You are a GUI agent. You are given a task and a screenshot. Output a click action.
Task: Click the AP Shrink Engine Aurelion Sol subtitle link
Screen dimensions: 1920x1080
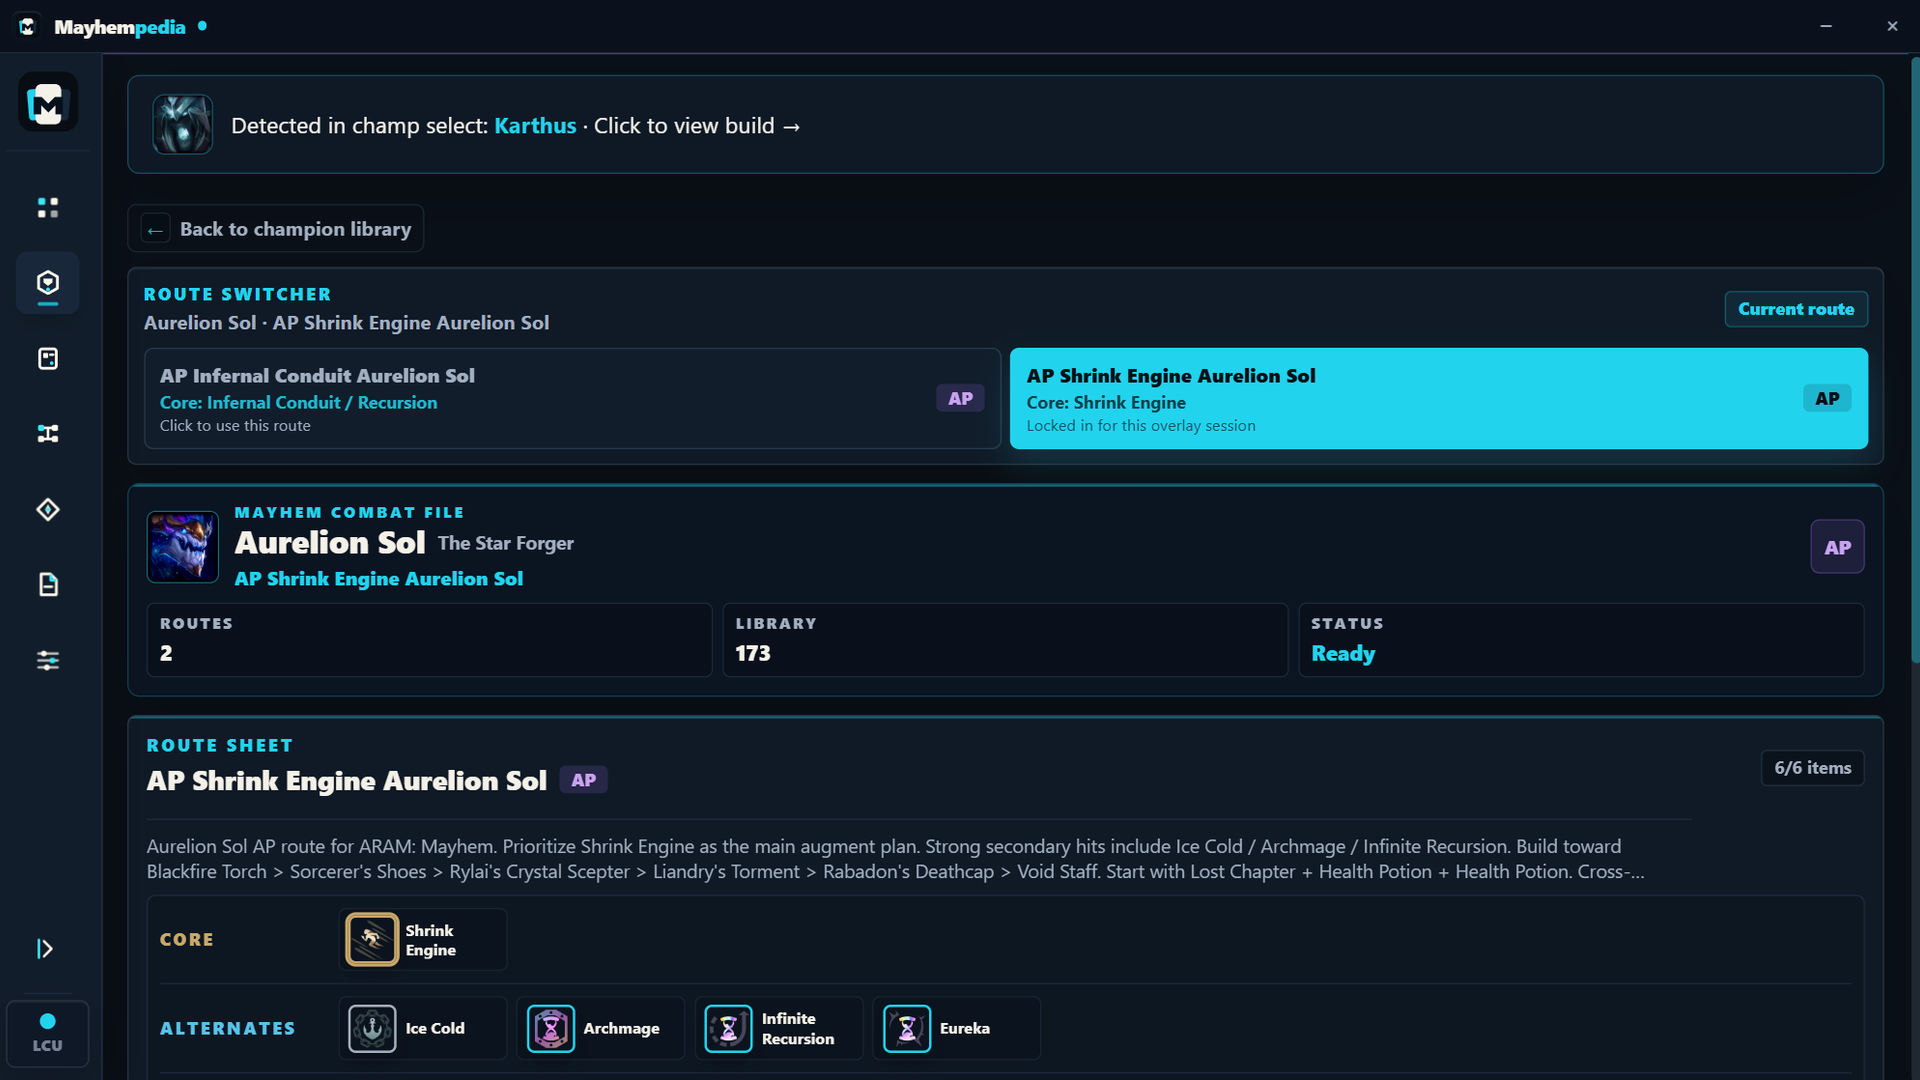[x=378, y=579]
